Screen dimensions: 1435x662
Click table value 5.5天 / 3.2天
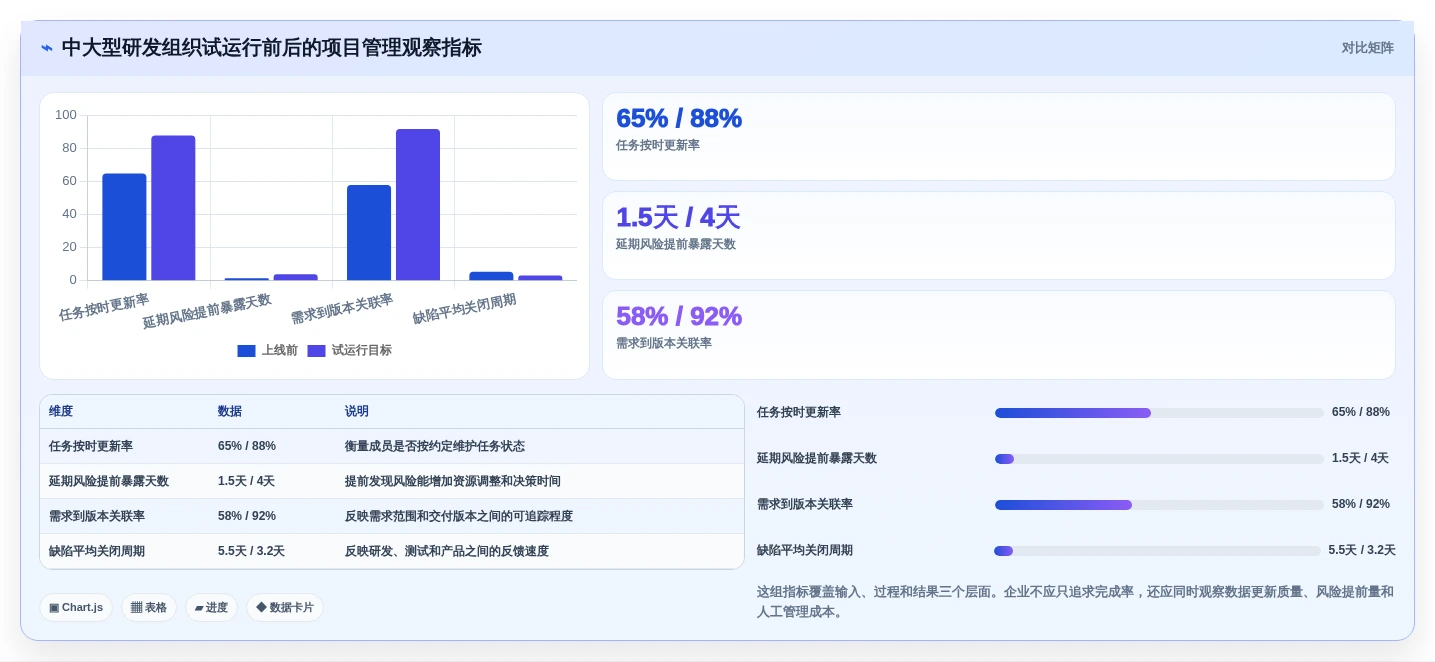[x=251, y=551]
